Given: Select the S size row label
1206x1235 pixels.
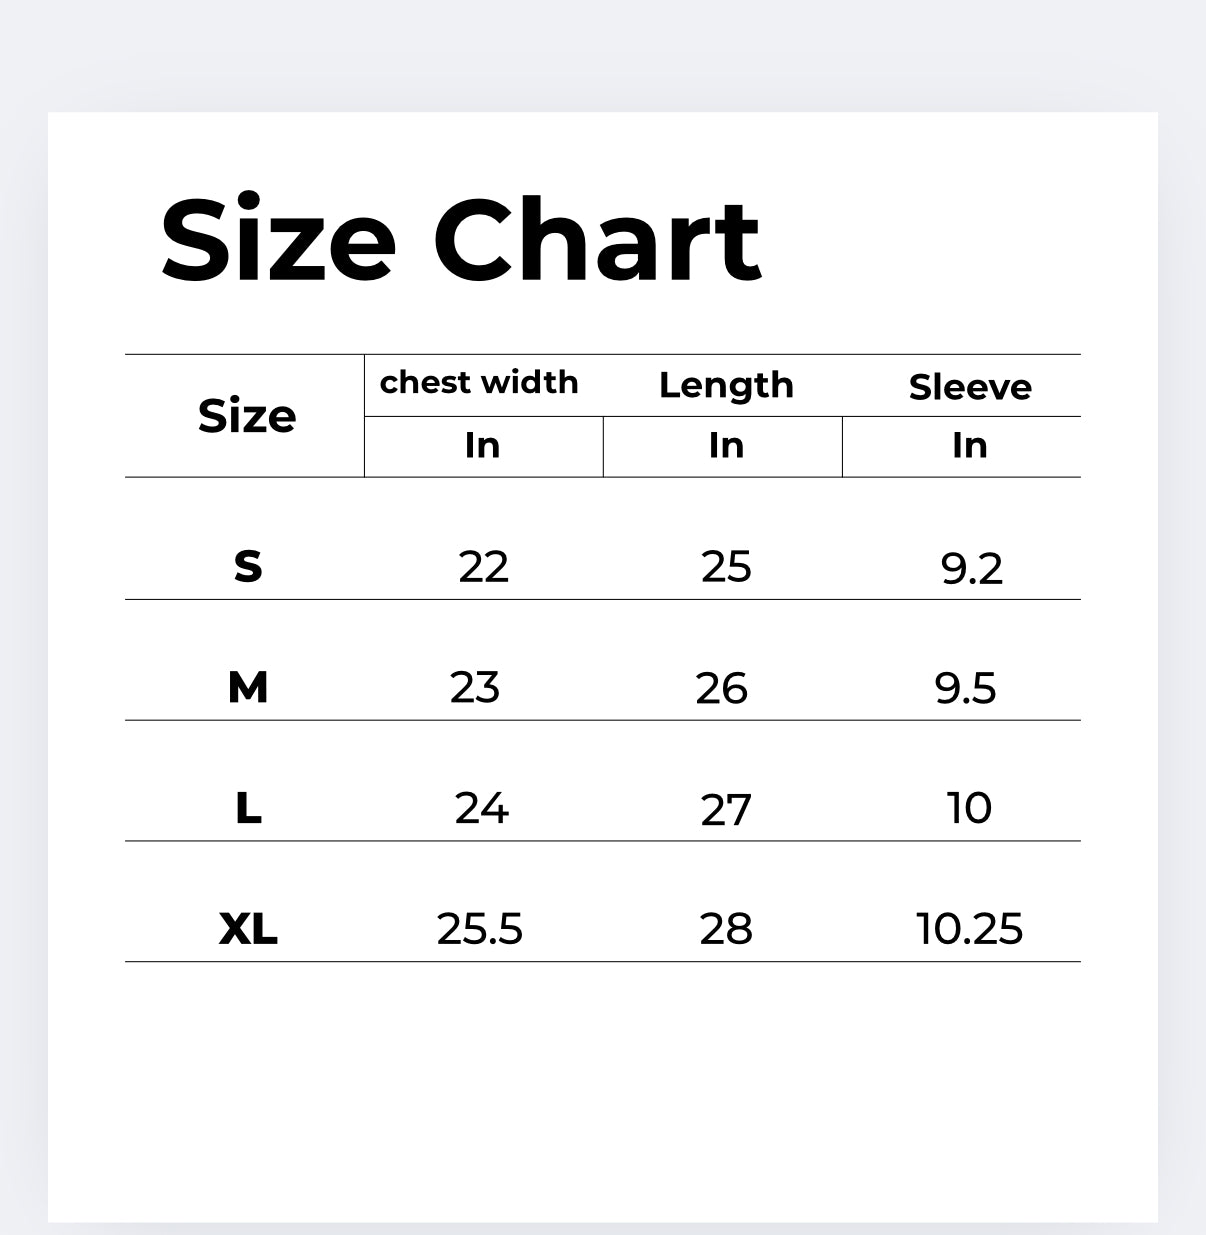Looking at the screenshot, I should 248,567.
